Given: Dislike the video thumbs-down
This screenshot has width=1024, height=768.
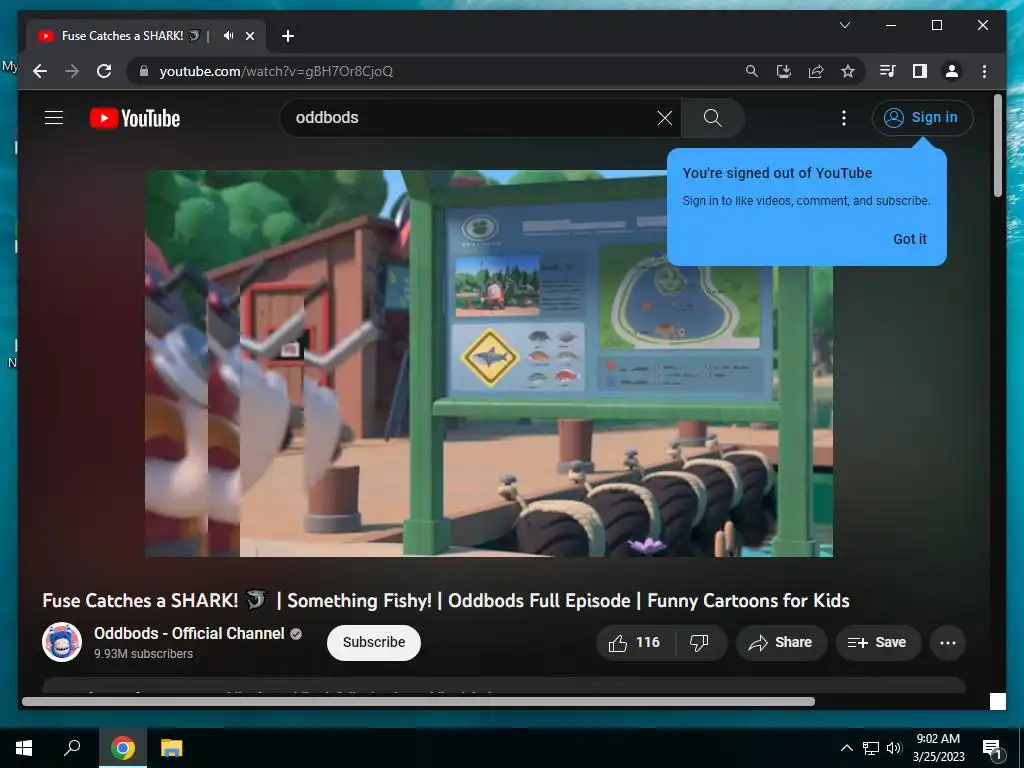Looking at the screenshot, I should [x=701, y=643].
